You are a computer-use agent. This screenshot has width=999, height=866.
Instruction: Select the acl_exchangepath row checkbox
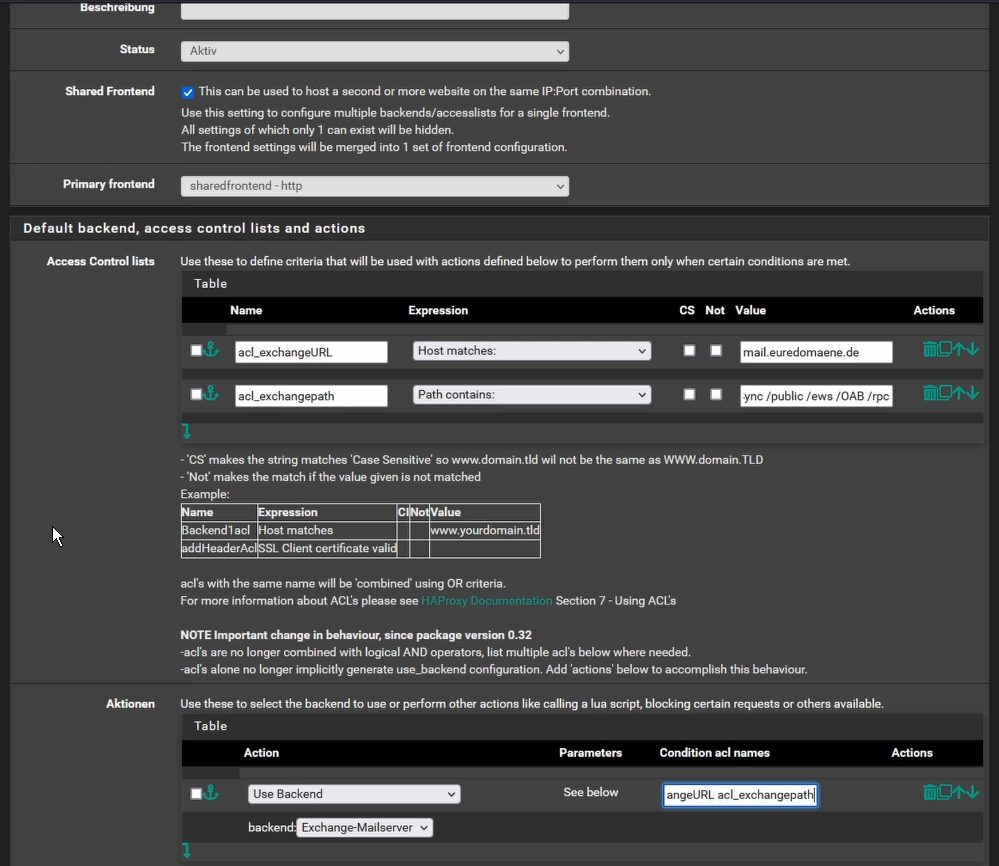pyautogui.click(x=196, y=394)
